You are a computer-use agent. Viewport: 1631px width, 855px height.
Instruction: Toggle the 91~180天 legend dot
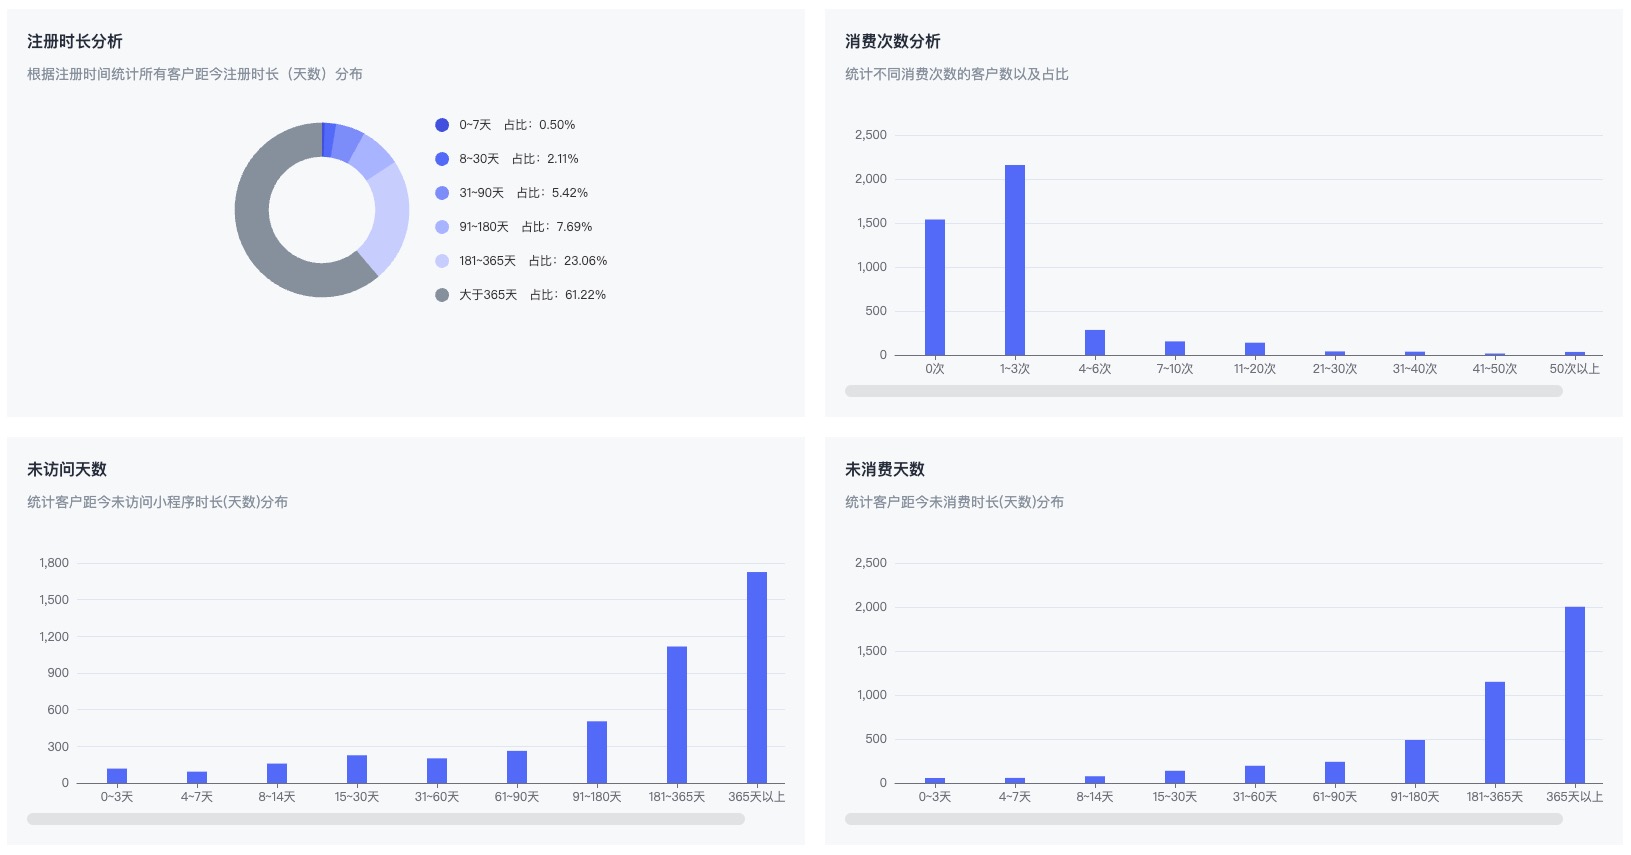(x=442, y=227)
